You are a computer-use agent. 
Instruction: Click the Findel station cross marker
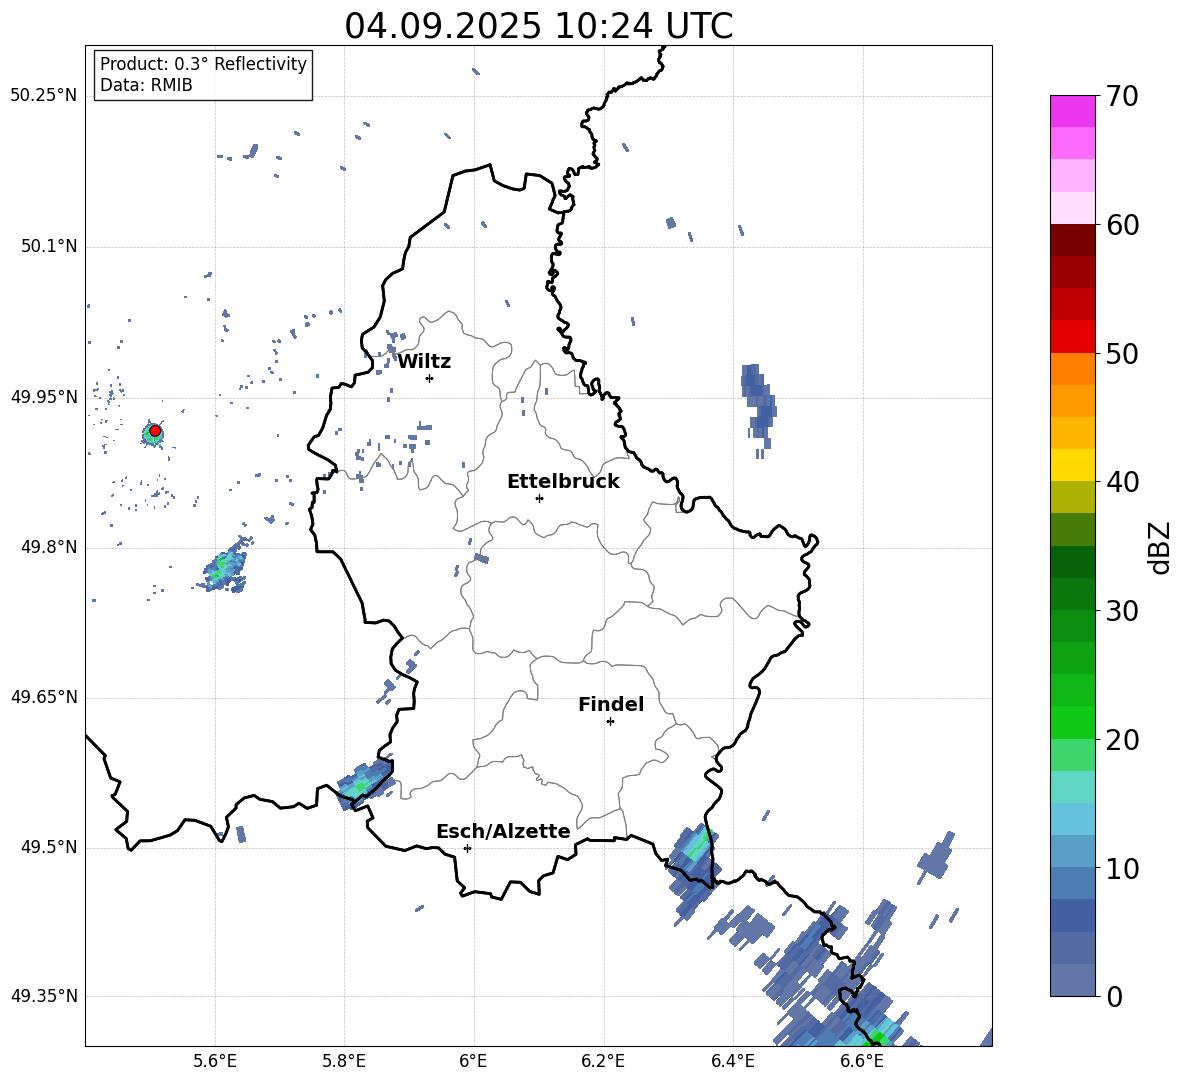click(610, 722)
